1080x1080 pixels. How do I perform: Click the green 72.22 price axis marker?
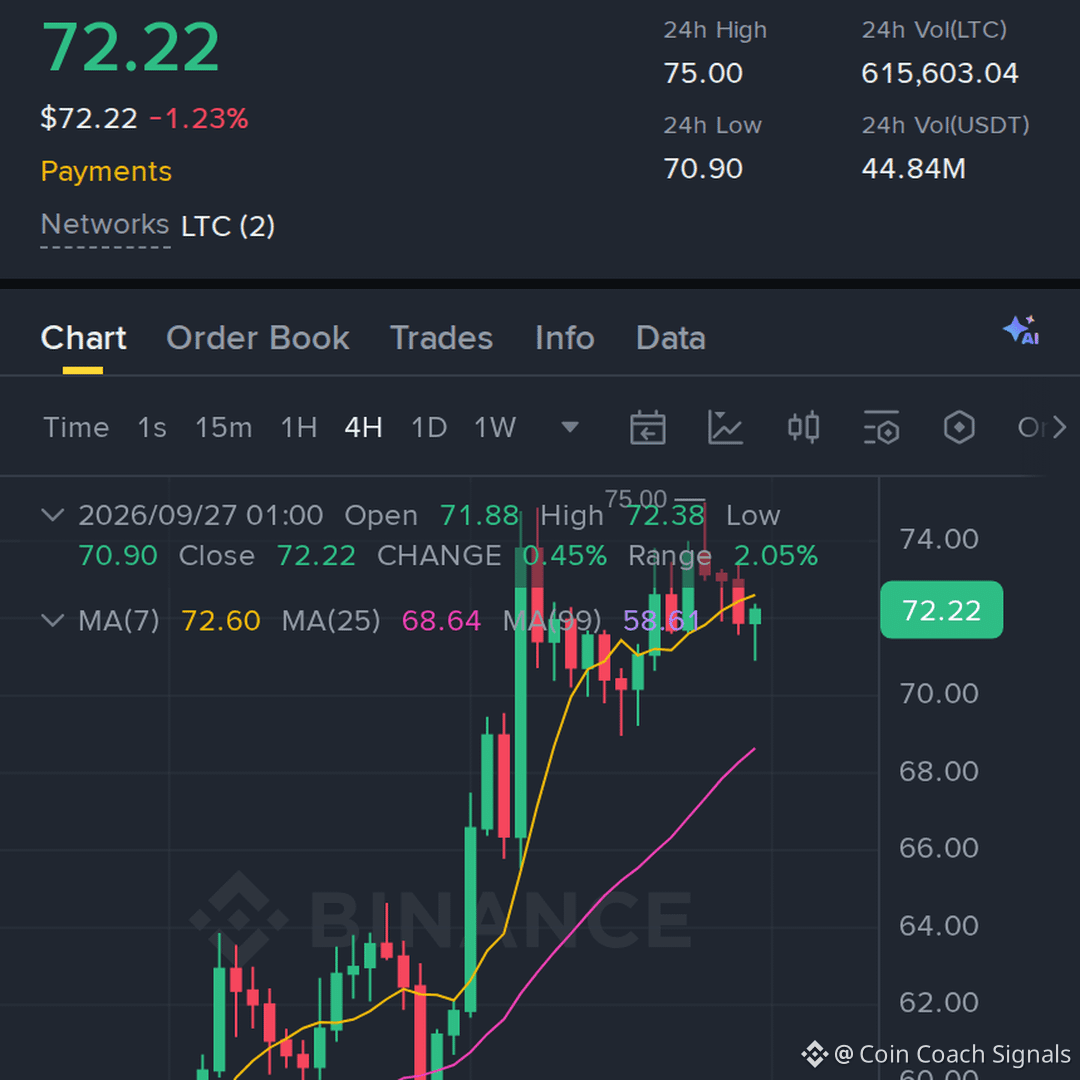pos(942,610)
